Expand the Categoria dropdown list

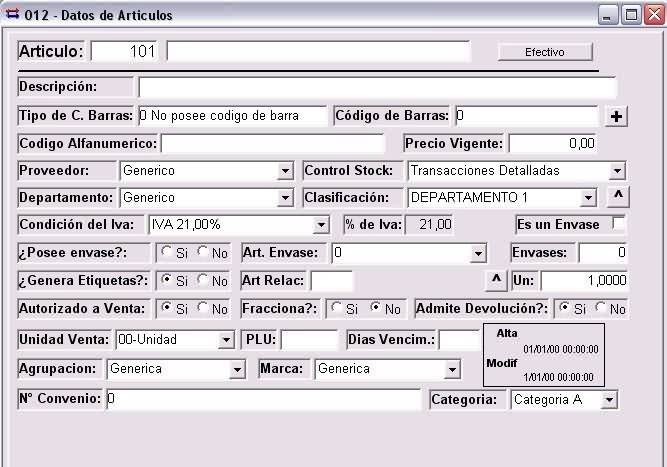609,401
